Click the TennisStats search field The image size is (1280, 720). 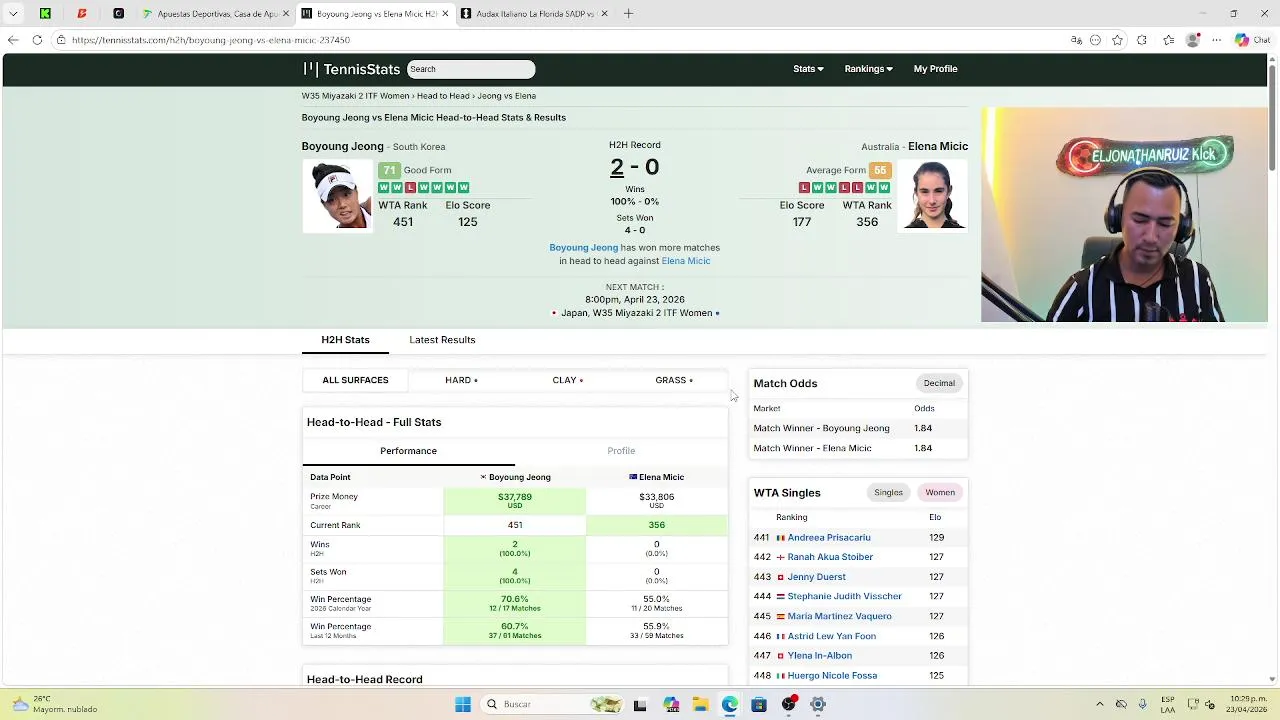(470, 69)
